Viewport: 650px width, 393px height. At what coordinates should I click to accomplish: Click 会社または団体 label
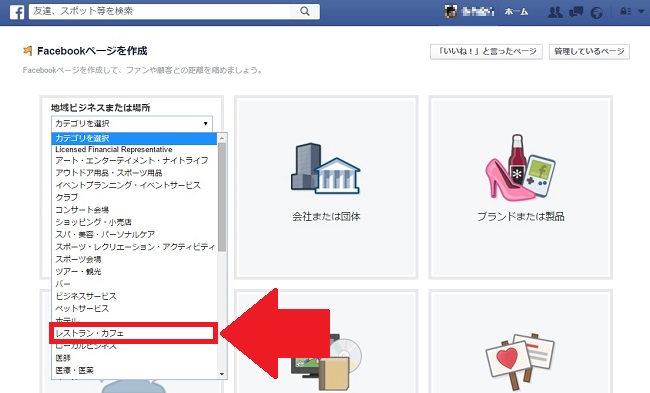click(x=326, y=216)
